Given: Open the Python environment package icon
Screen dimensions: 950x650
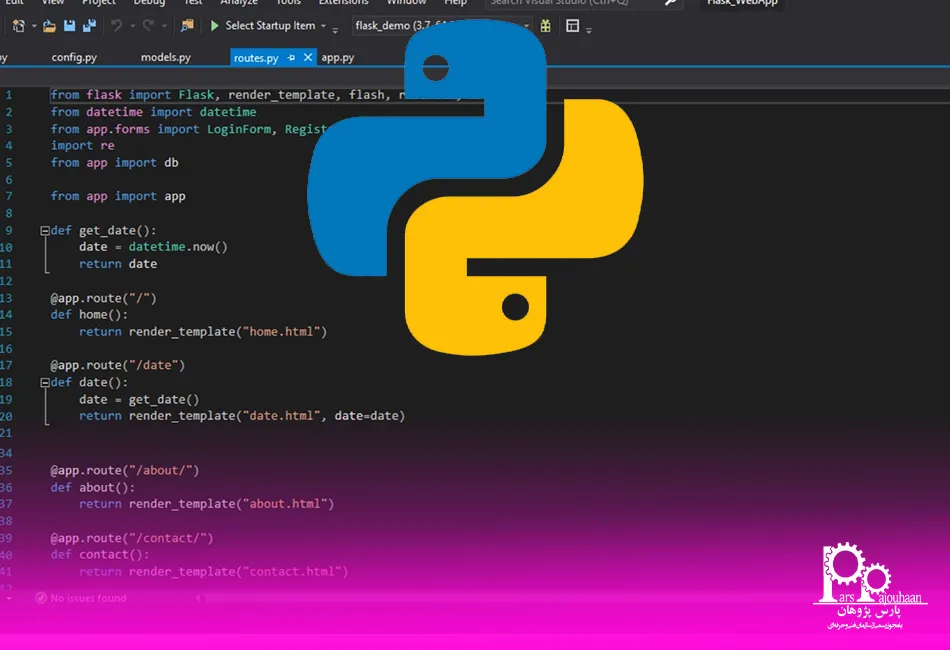Looking at the screenshot, I should [x=545, y=26].
